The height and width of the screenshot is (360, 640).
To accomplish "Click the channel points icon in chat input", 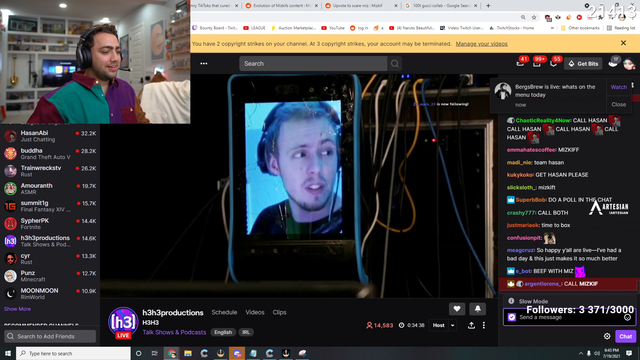I will pyautogui.click(x=512, y=317).
